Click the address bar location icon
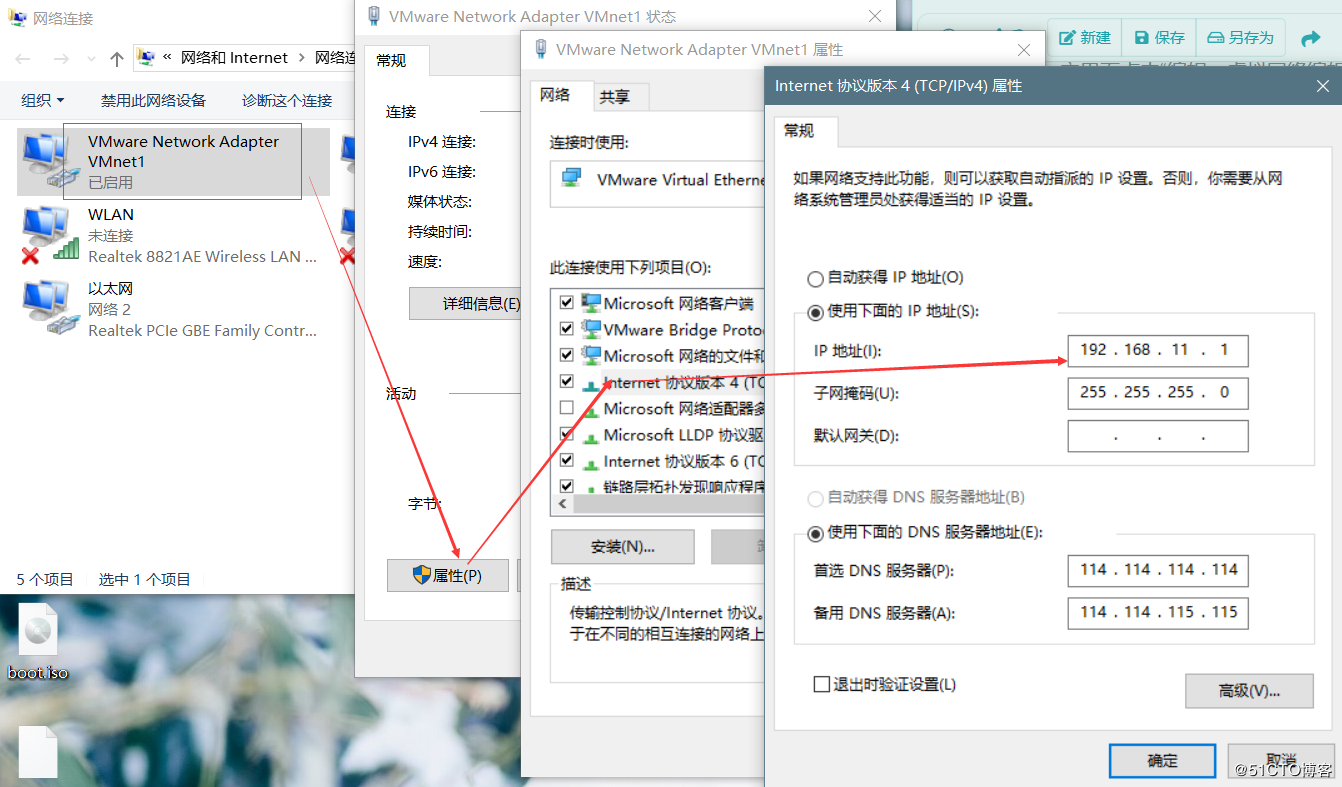This screenshot has width=1342, height=787. pos(145,58)
